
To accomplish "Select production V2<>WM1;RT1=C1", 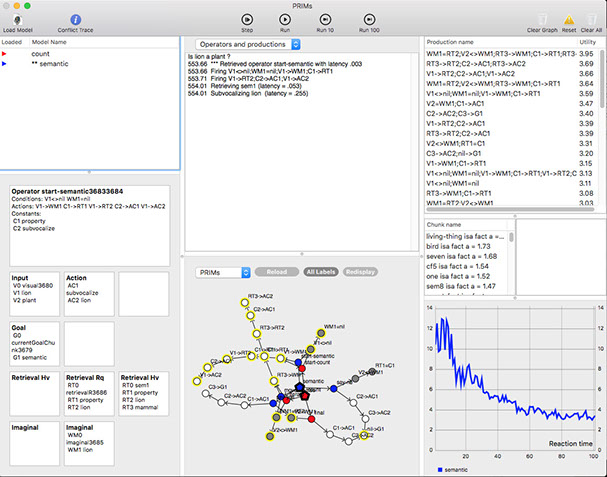I will click(512, 144).
